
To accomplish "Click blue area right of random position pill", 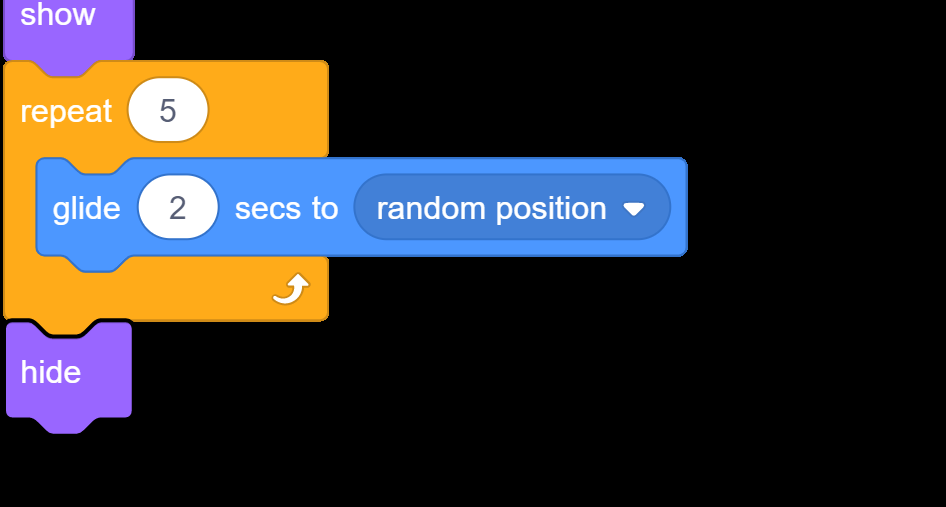I will pyautogui.click(x=679, y=207).
